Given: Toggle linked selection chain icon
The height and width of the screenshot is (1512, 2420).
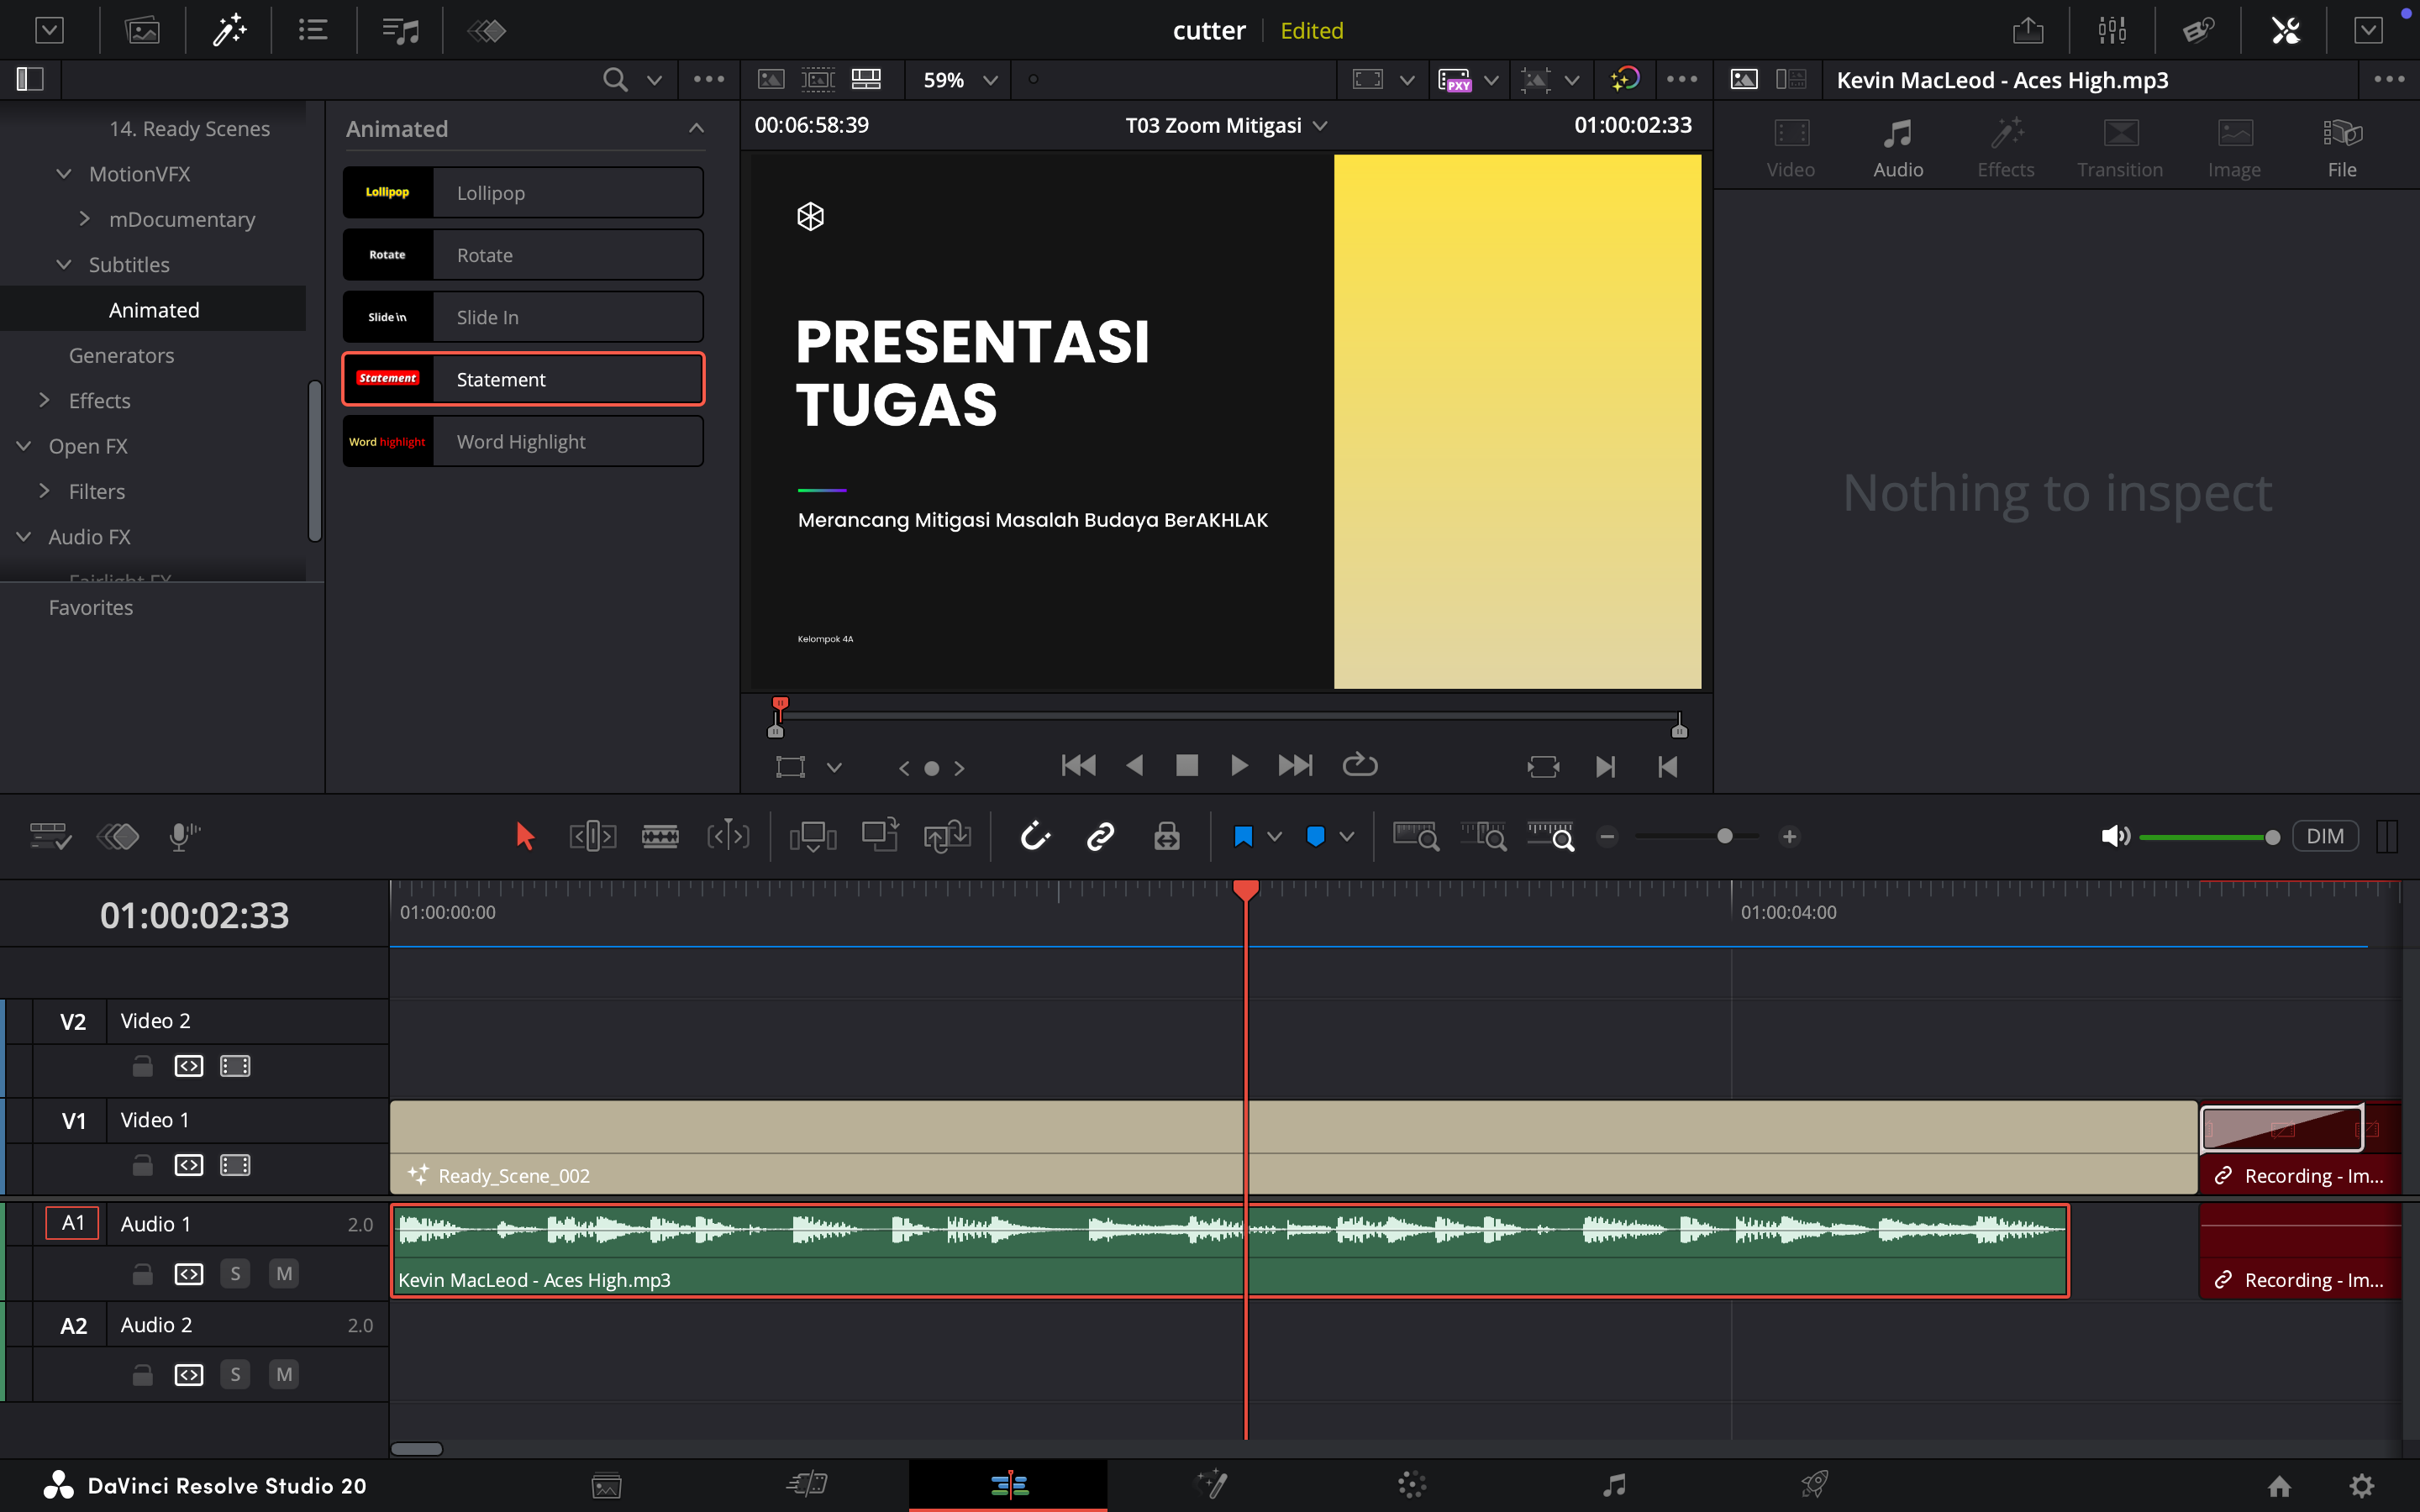Looking at the screenshot, I should pos(1100,836).
